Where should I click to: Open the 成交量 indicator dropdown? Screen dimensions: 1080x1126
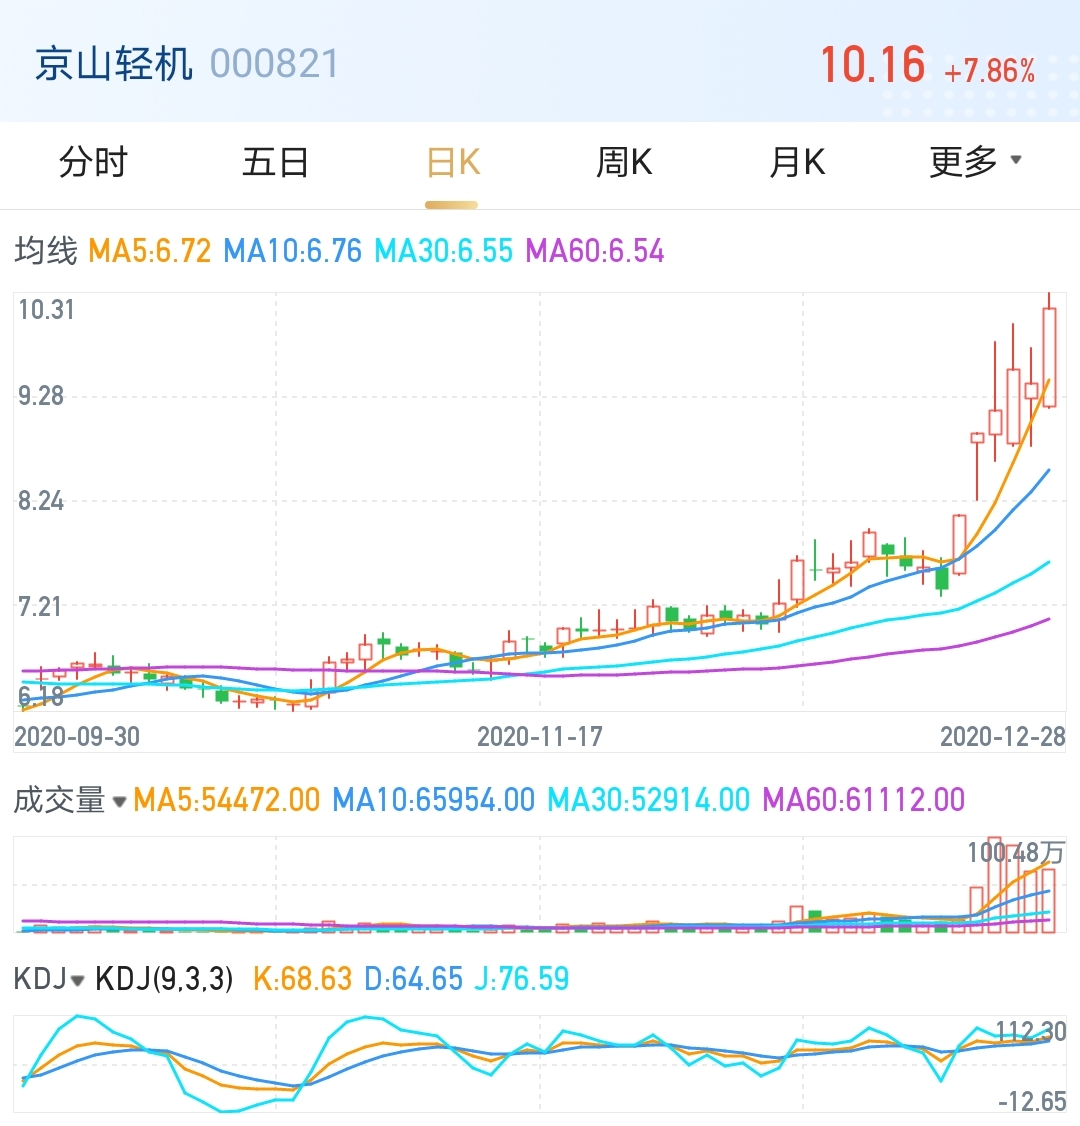(70, 800)
